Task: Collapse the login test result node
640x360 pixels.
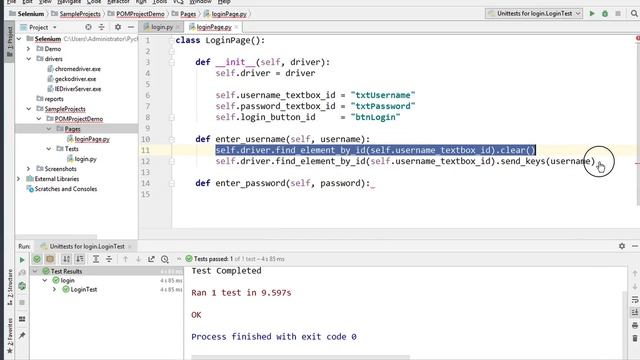Action: tap(45, 280)
